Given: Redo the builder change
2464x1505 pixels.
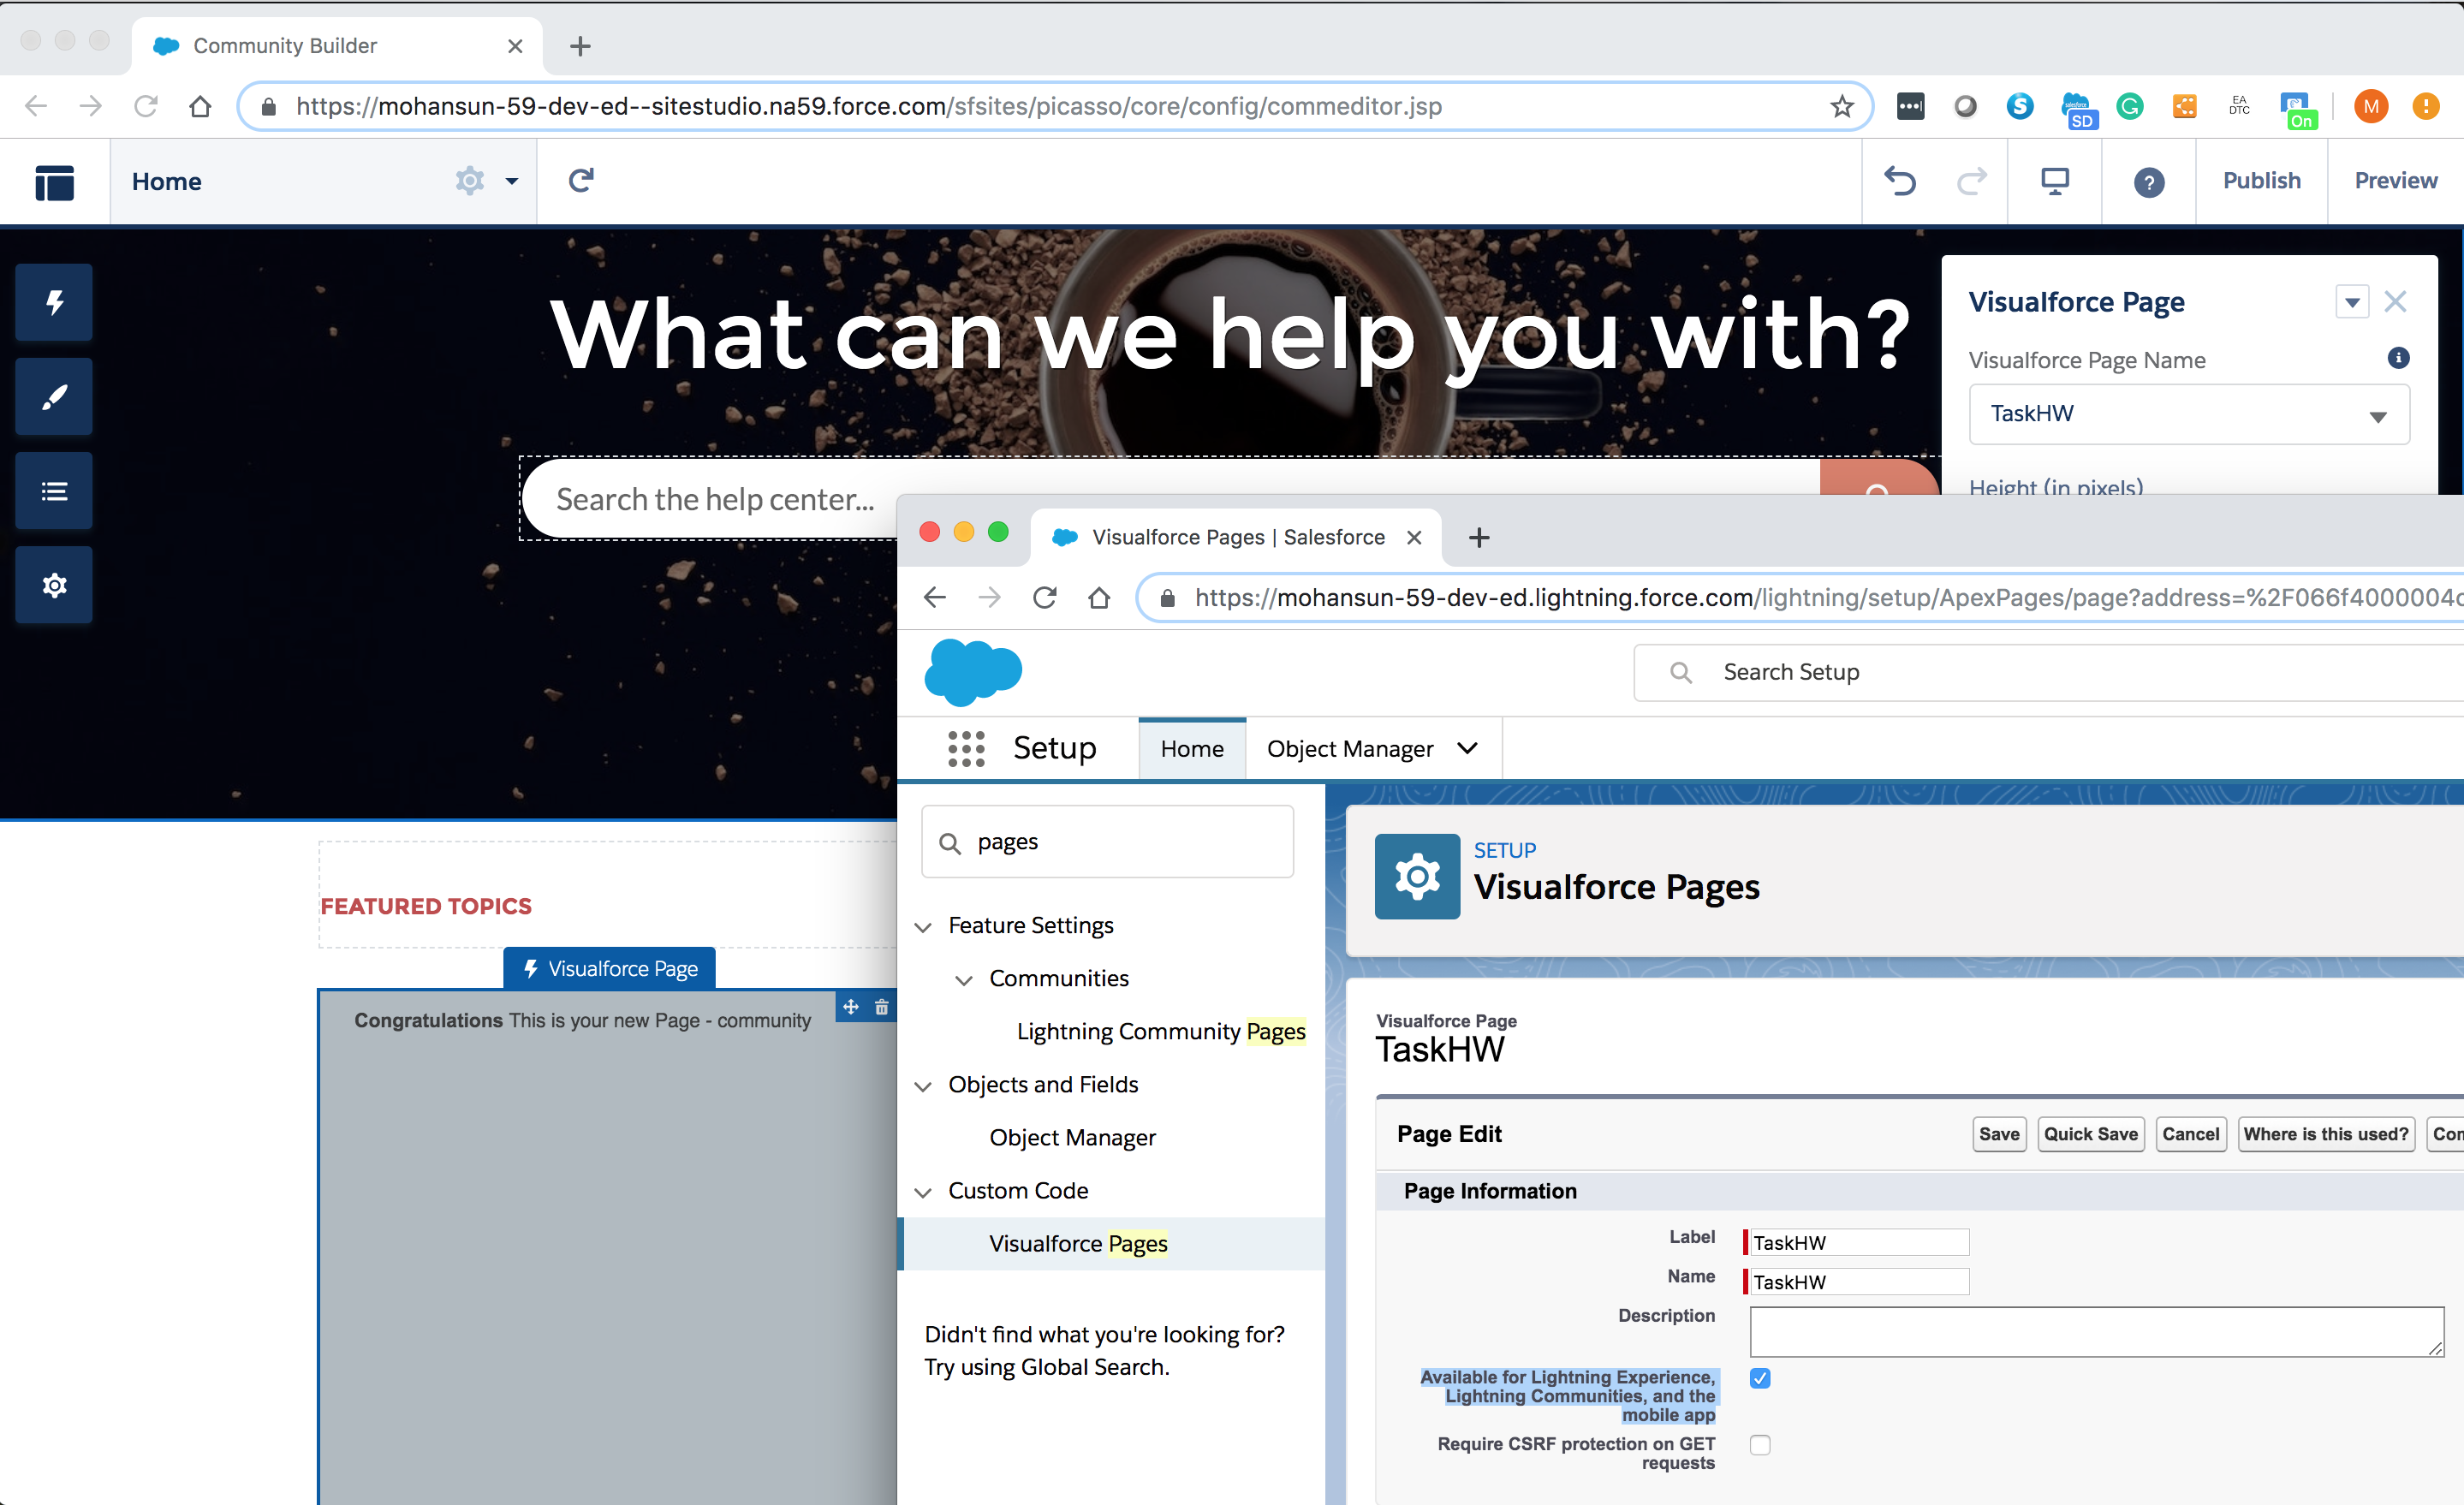Looking at the screenshot, I should pyautogui.click(x=1971, y=181).
